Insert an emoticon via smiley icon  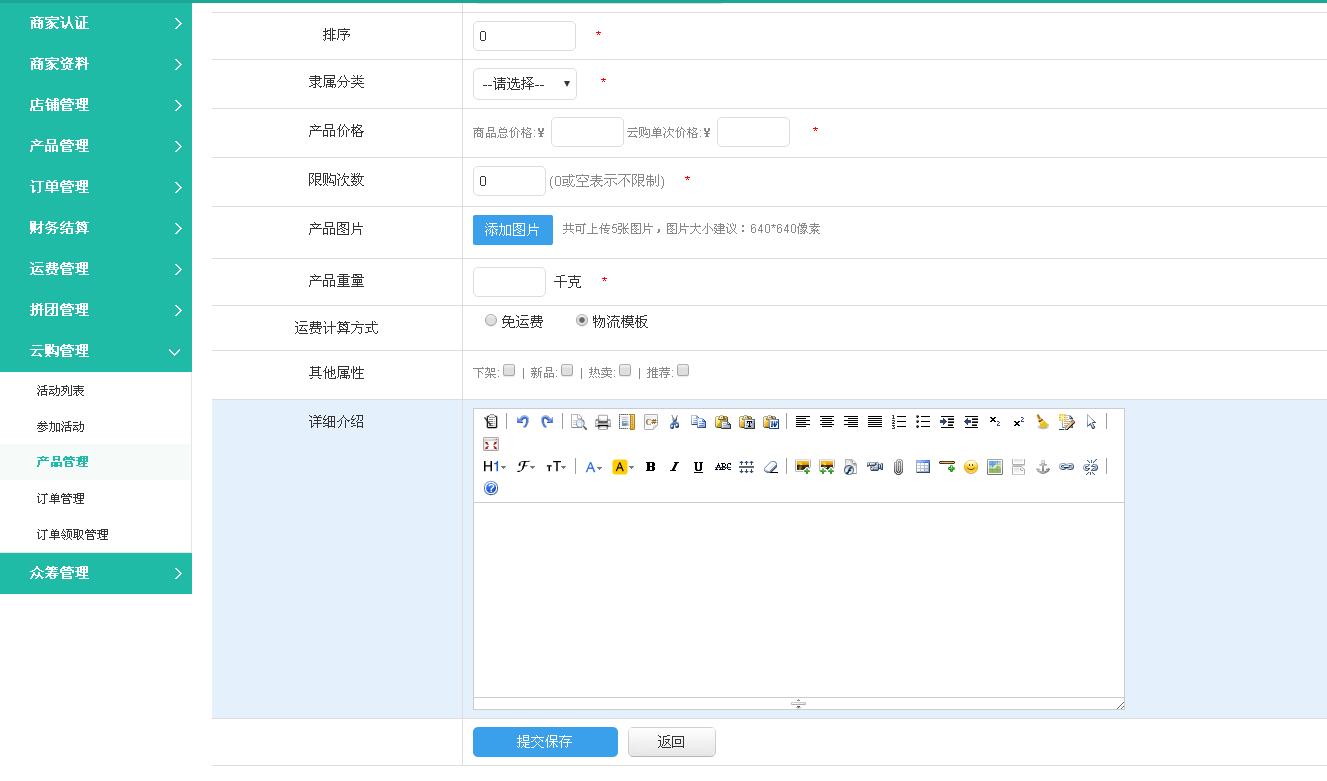(x=970, y=467)
